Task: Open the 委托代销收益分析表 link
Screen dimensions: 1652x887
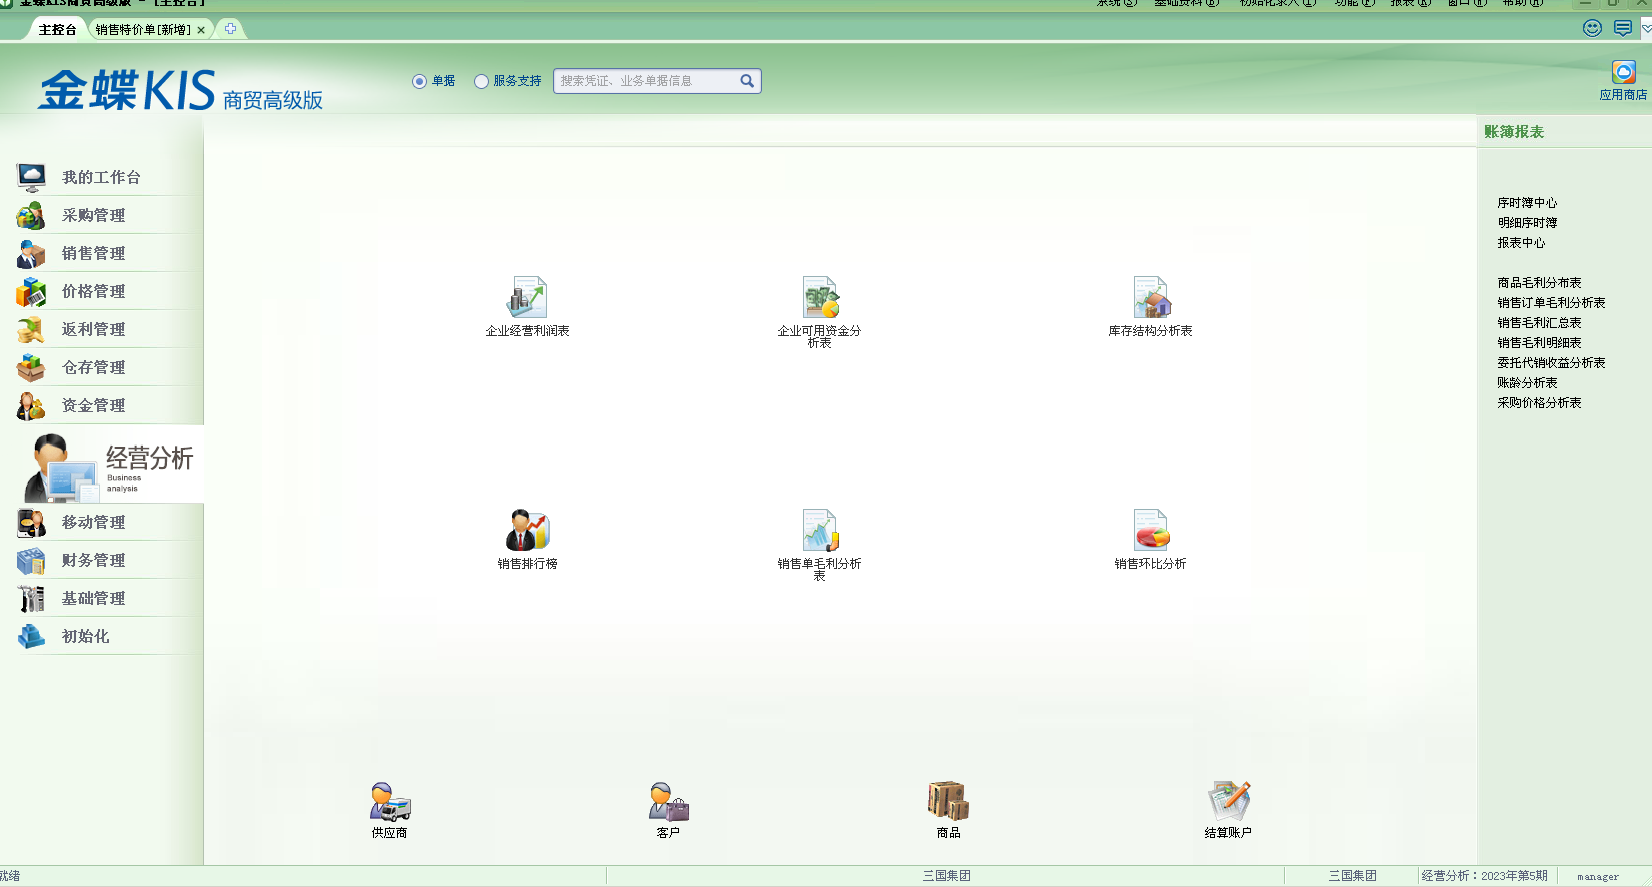Action: coord(1551,363)
